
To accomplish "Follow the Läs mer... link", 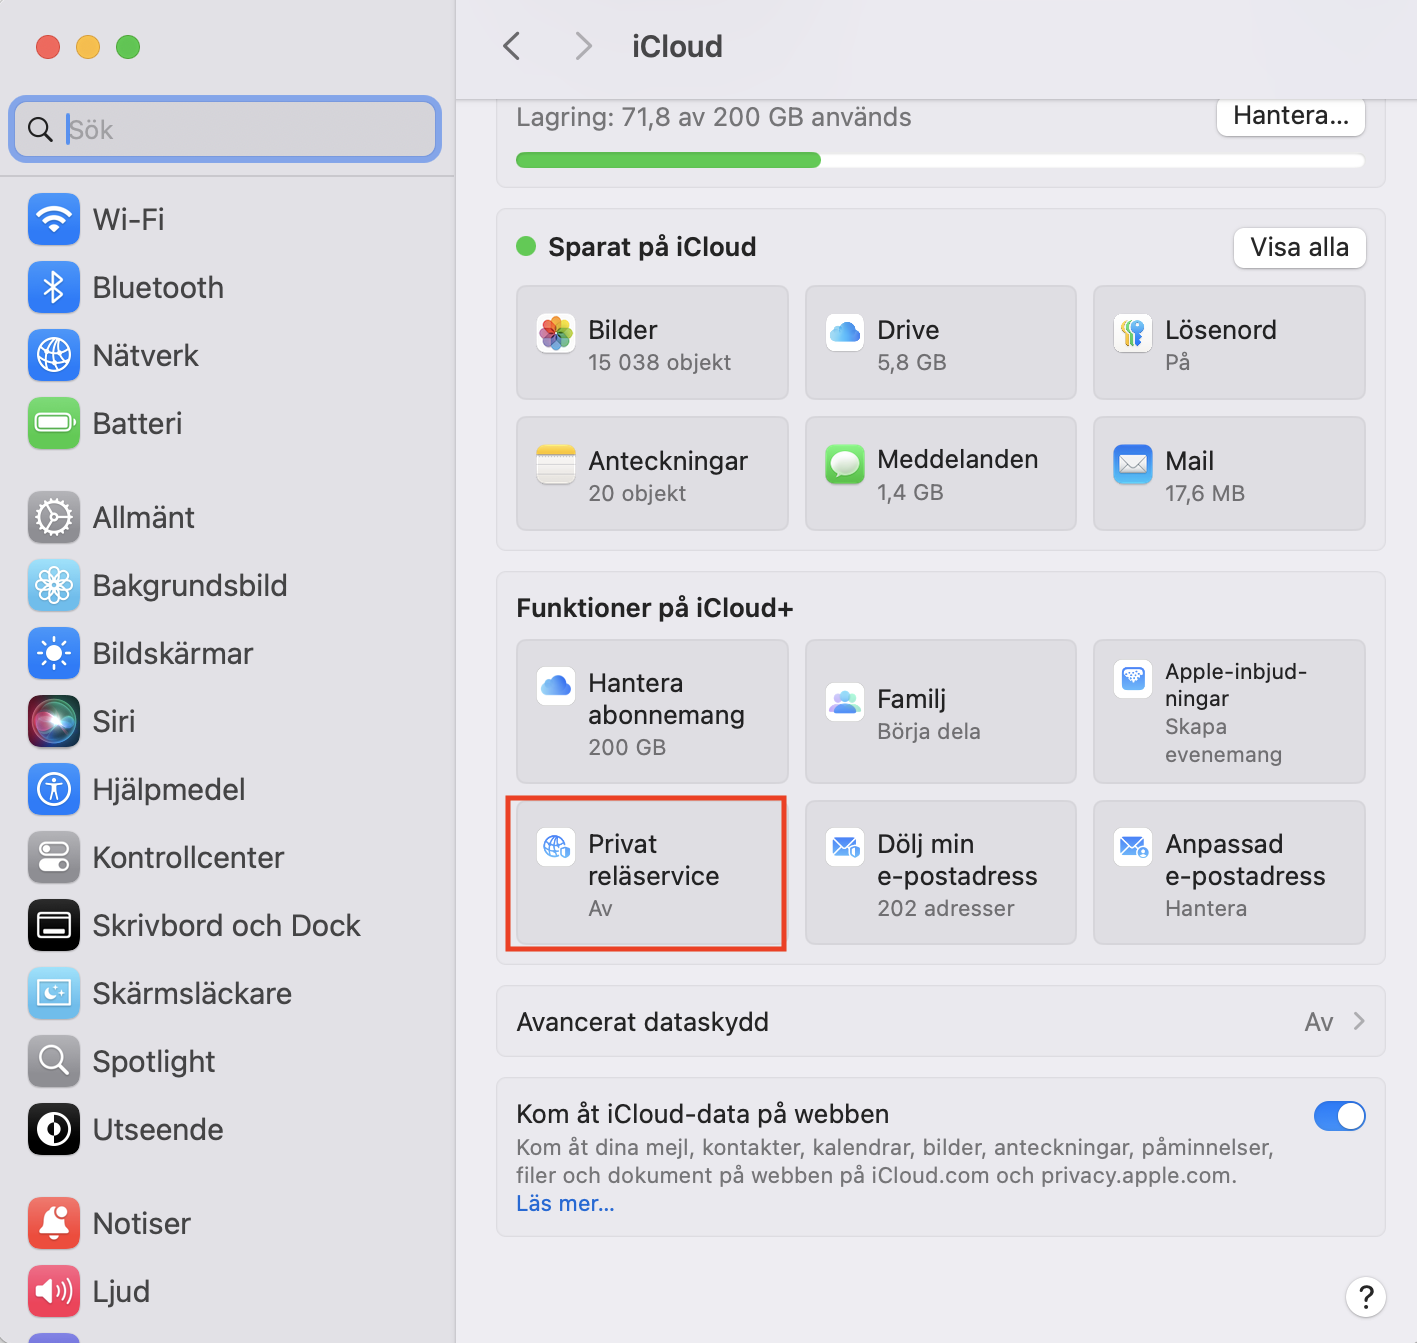I will point(566,1203).
